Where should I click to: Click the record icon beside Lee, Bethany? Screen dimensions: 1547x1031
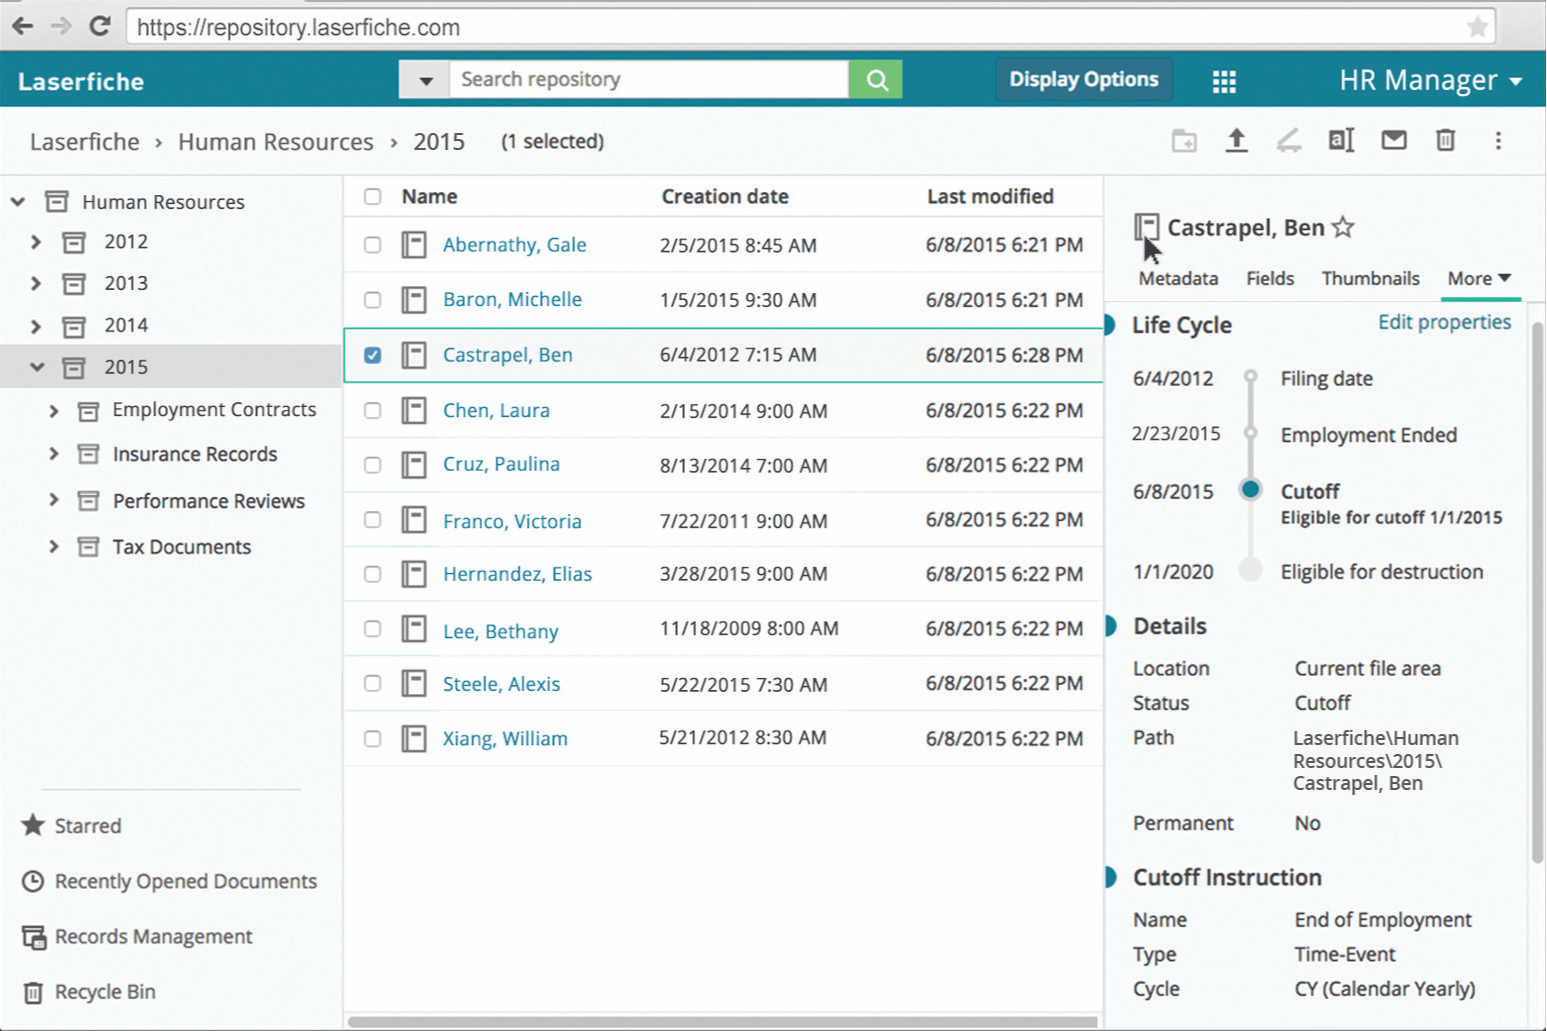pos(414,629)
